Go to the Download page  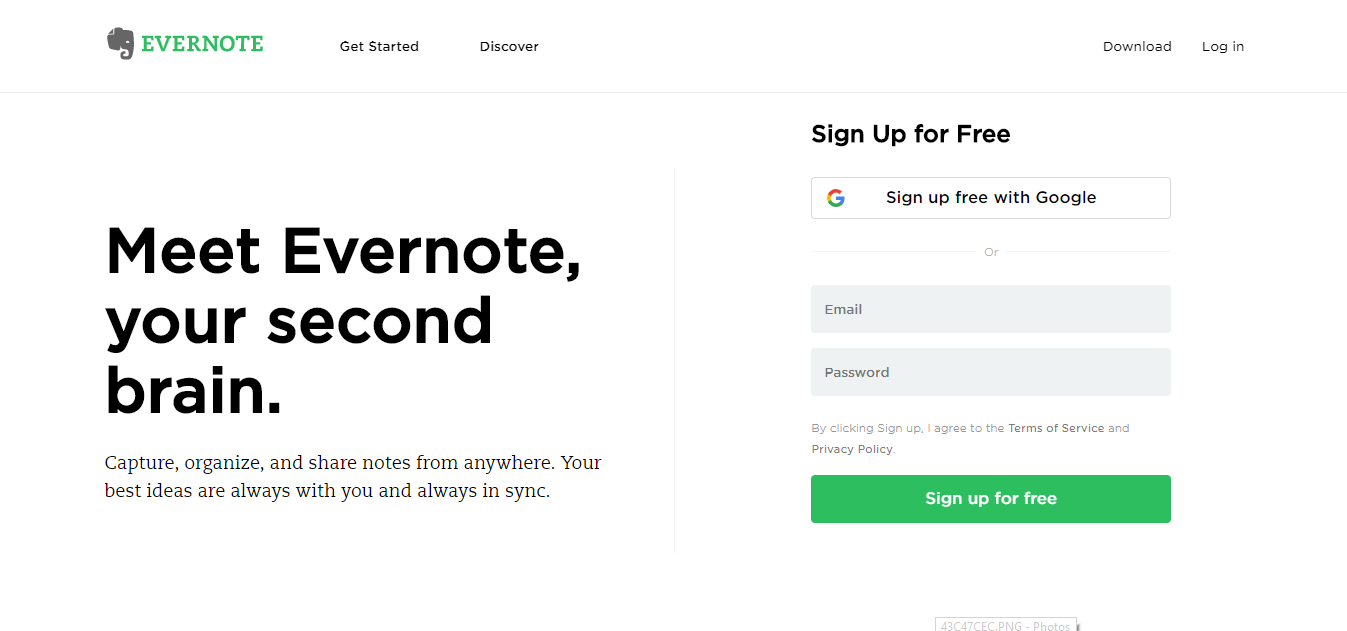(x=1137, y=46)
